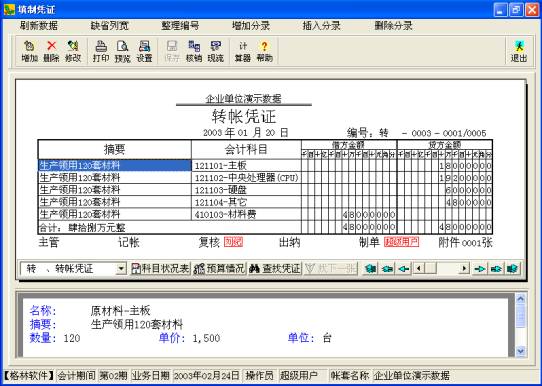Click the 合计 total row text
Screen dimensions: 542x386
pyautogui.click(x=82, y=228)
